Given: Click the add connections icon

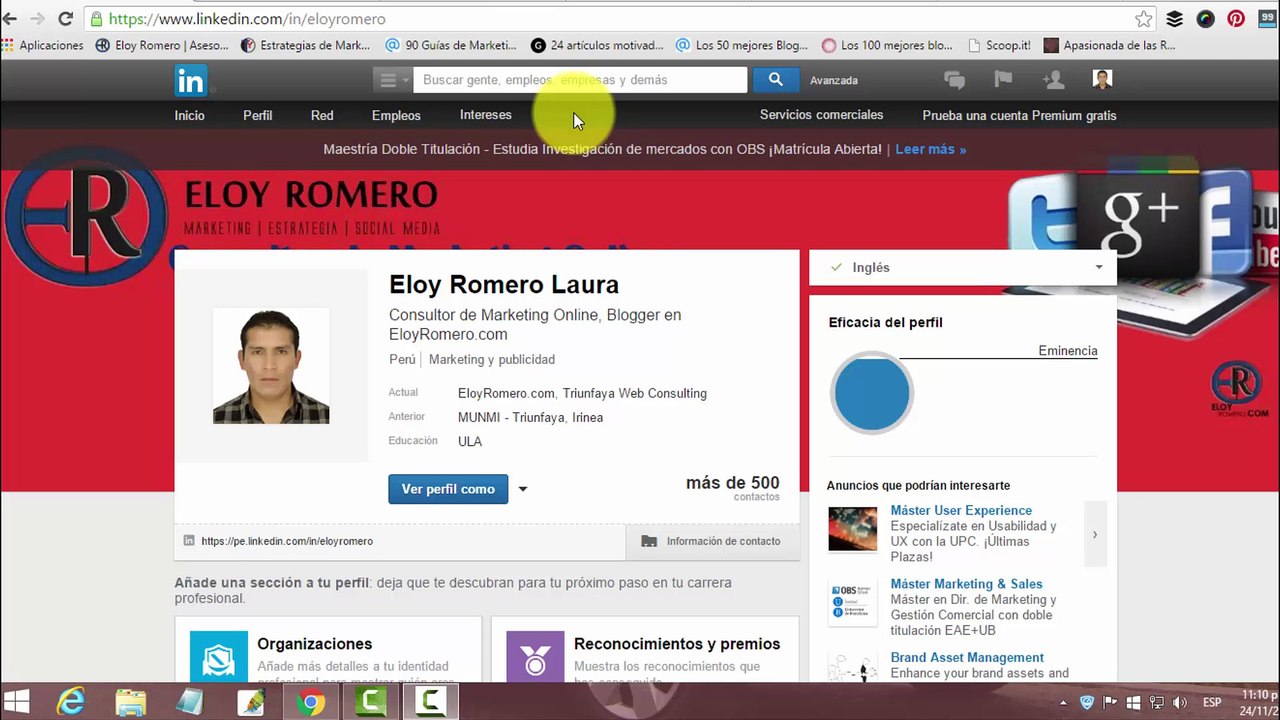Looking at the screenshot, I should (1053, 80).
